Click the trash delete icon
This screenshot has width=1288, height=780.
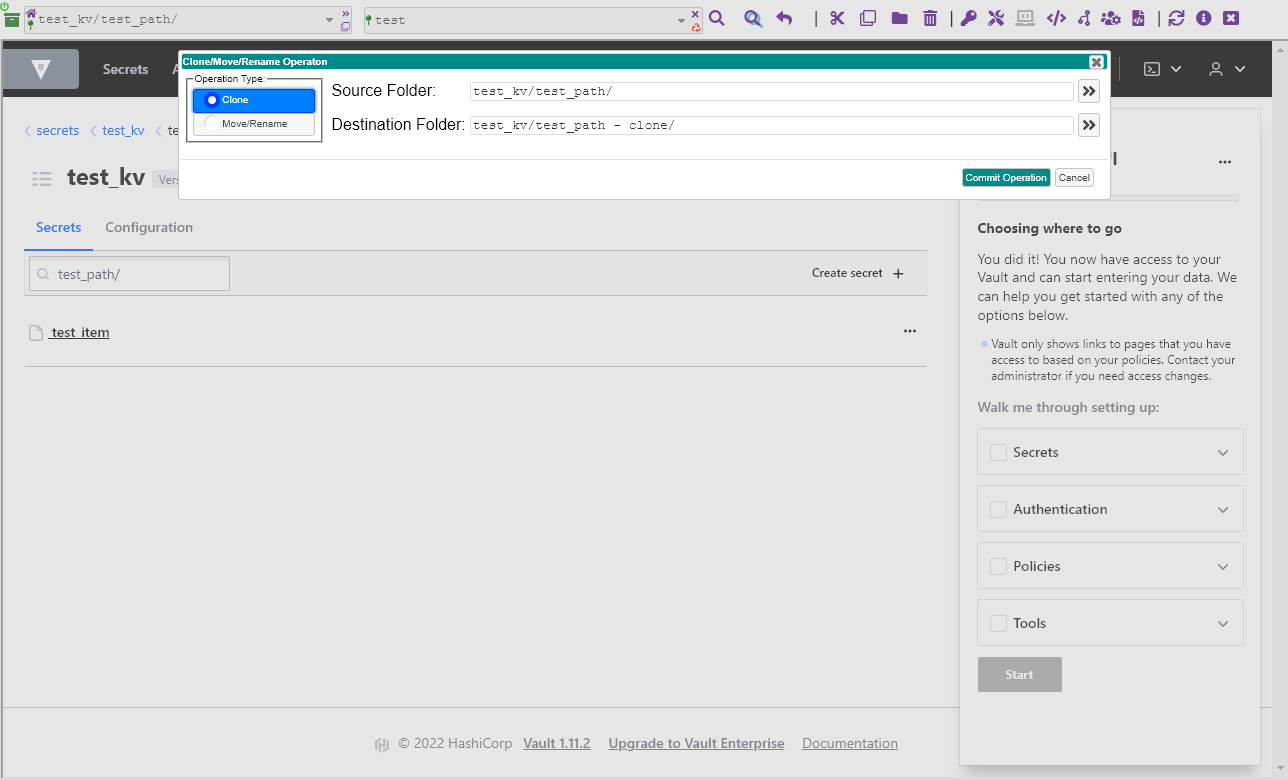930,18
